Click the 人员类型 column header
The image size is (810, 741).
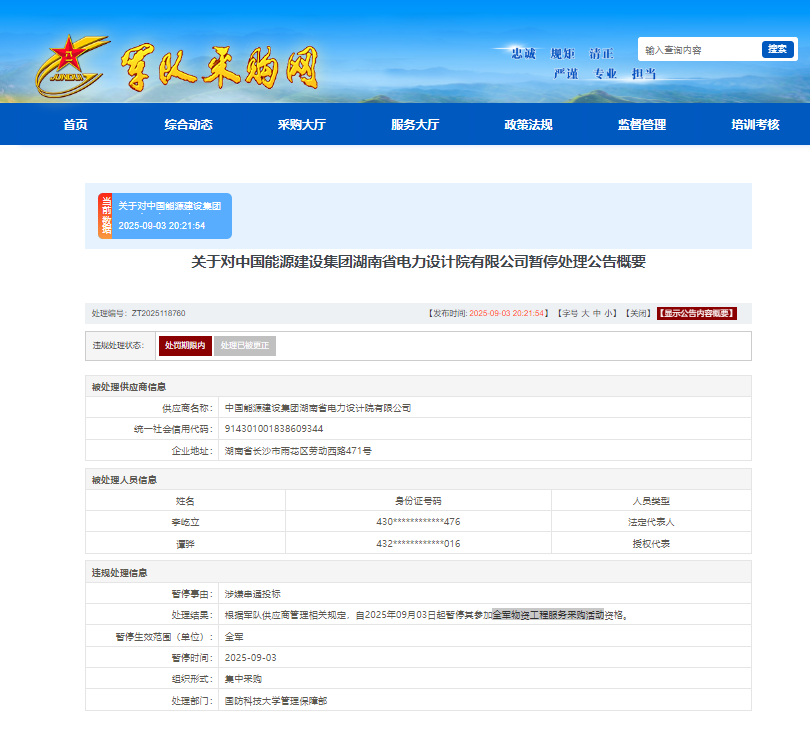coord(651,501)
